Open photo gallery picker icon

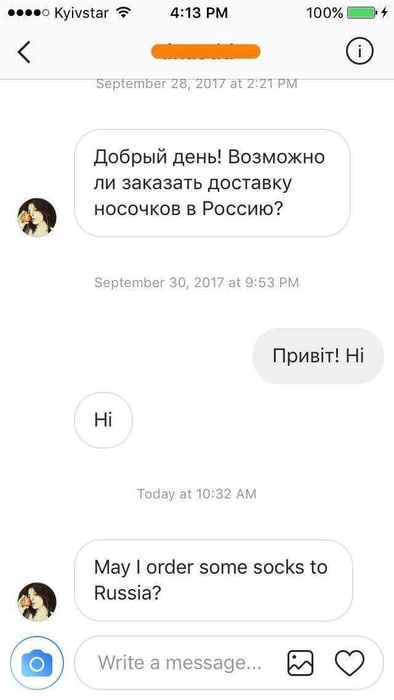[x=300, y=663]
